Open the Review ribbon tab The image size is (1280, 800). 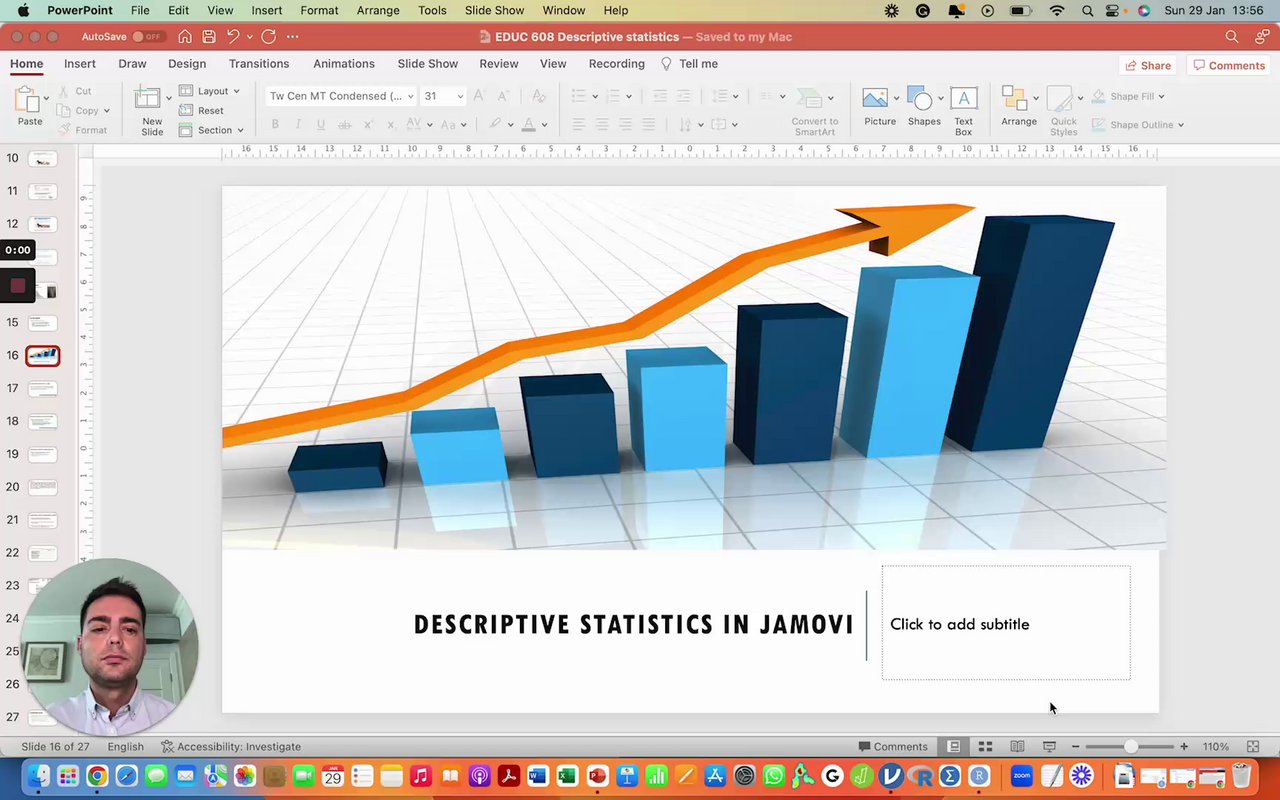pyautogui.click(x=499, y=64)
